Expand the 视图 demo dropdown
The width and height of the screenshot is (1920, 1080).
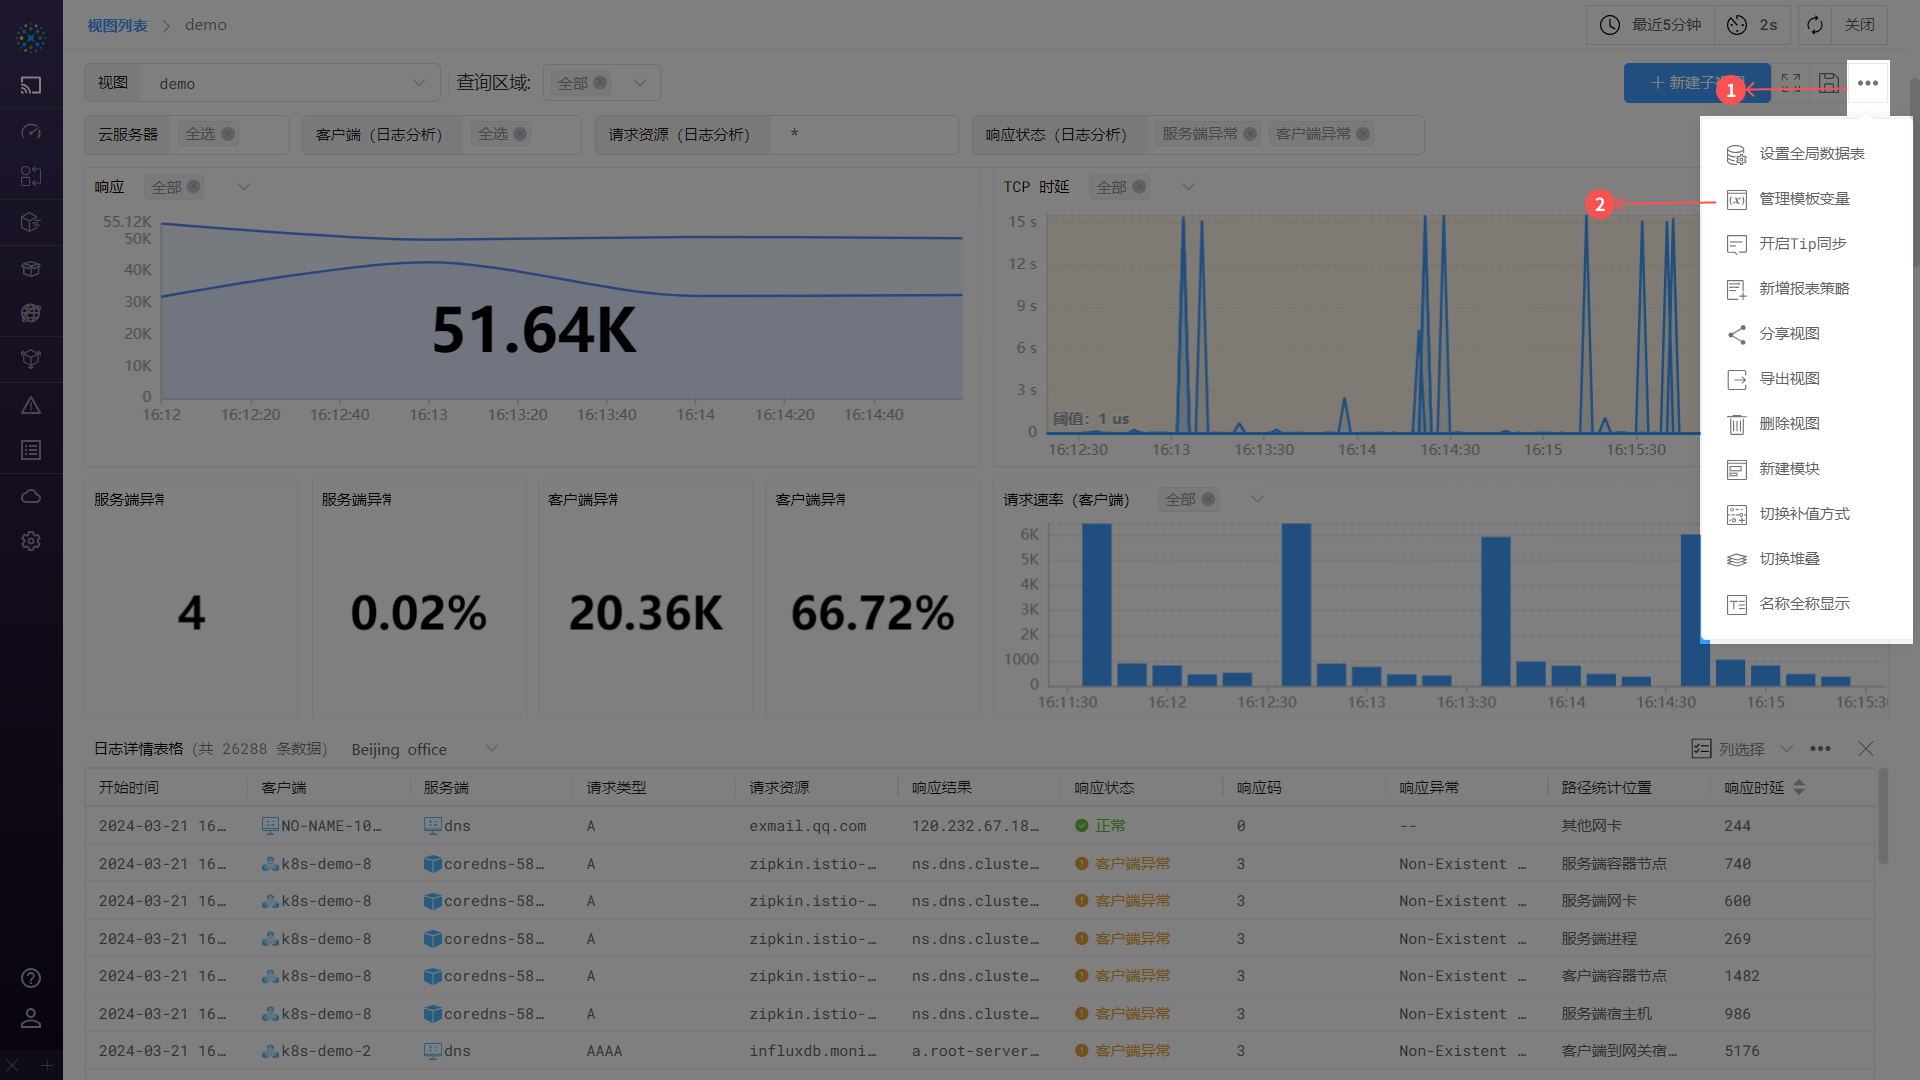pos(419,83)
